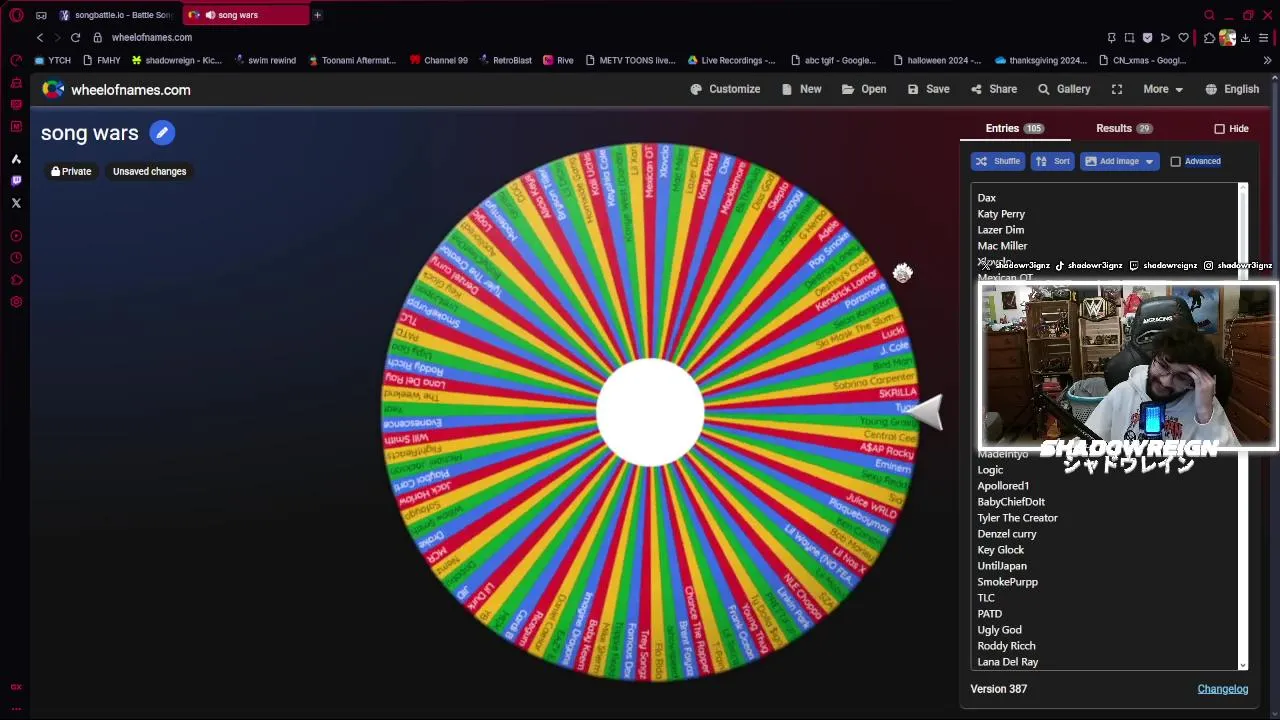The image size is (1280, 720).
Task: Open the Customize palette option
Action: coord(725,89)
